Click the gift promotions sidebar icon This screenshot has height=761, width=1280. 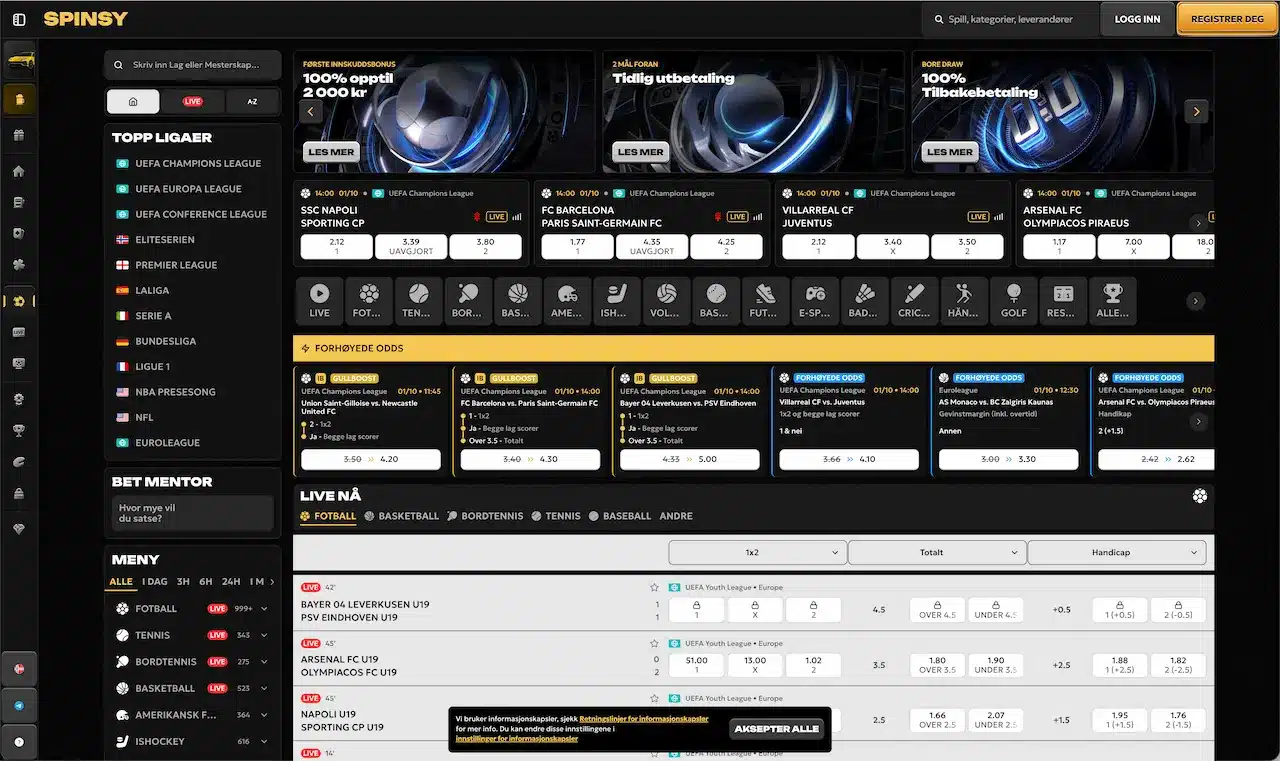pyautogui.click(x=18, y=135)
